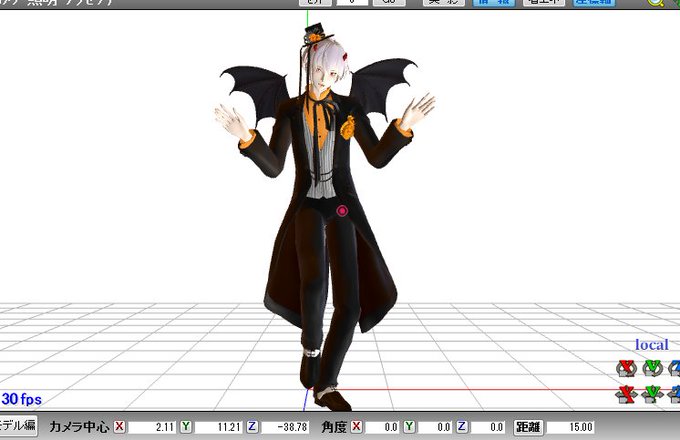
Task: Click the '30 fps' indicator text
Action: 22,399
